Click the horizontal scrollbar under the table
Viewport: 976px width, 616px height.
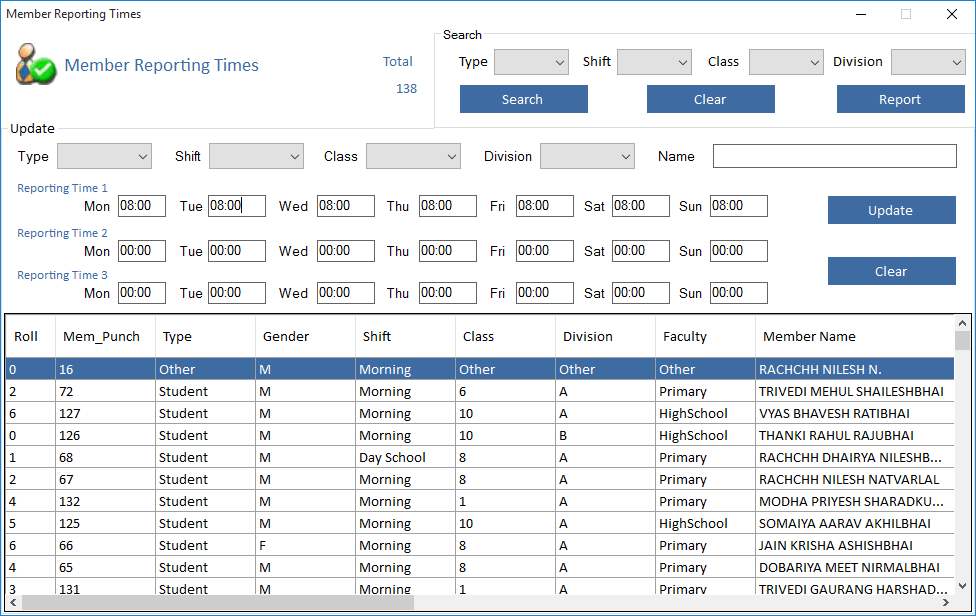(x=480, y=602)
